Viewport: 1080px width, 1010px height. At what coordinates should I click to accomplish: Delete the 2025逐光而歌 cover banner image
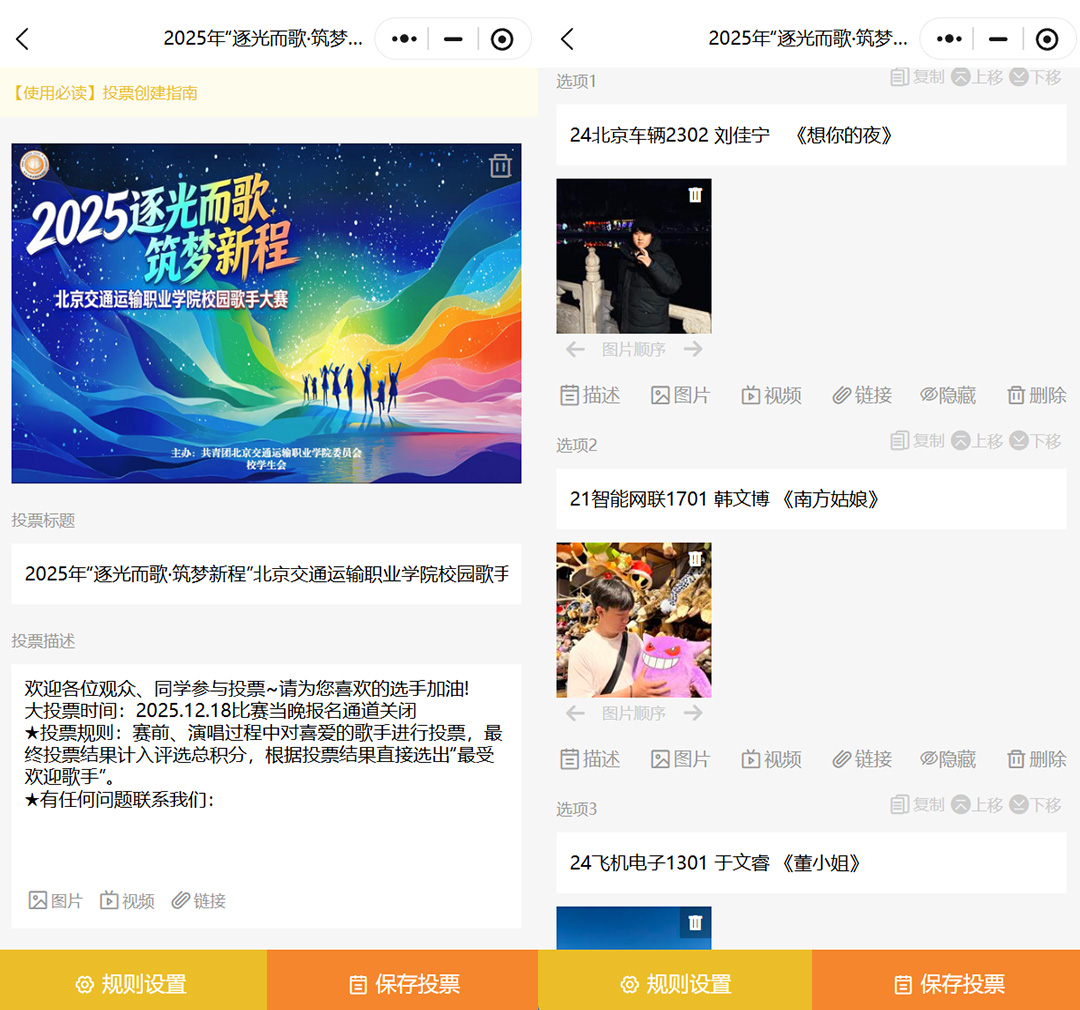click(500, 166)
